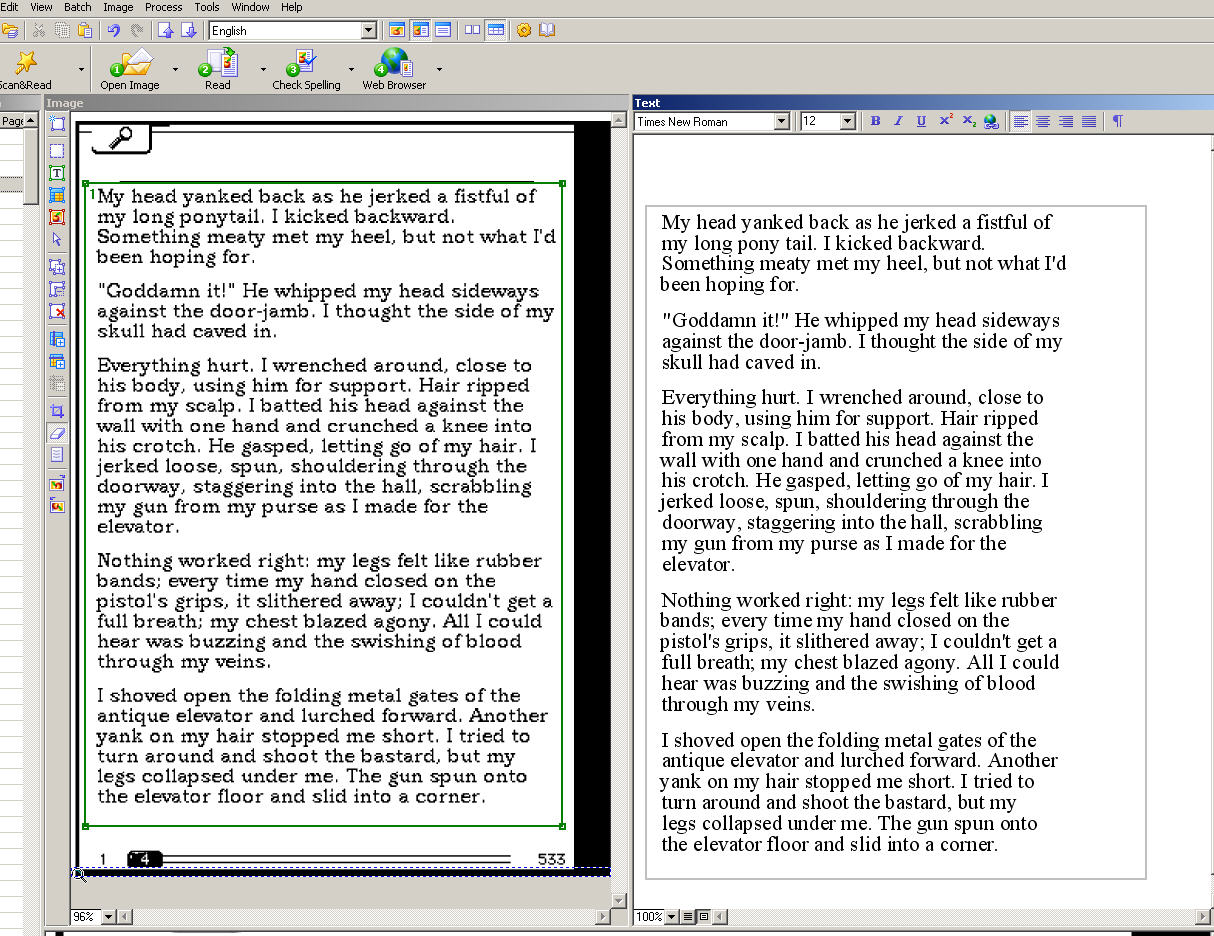Click the Paste clipboard icon

84,30
